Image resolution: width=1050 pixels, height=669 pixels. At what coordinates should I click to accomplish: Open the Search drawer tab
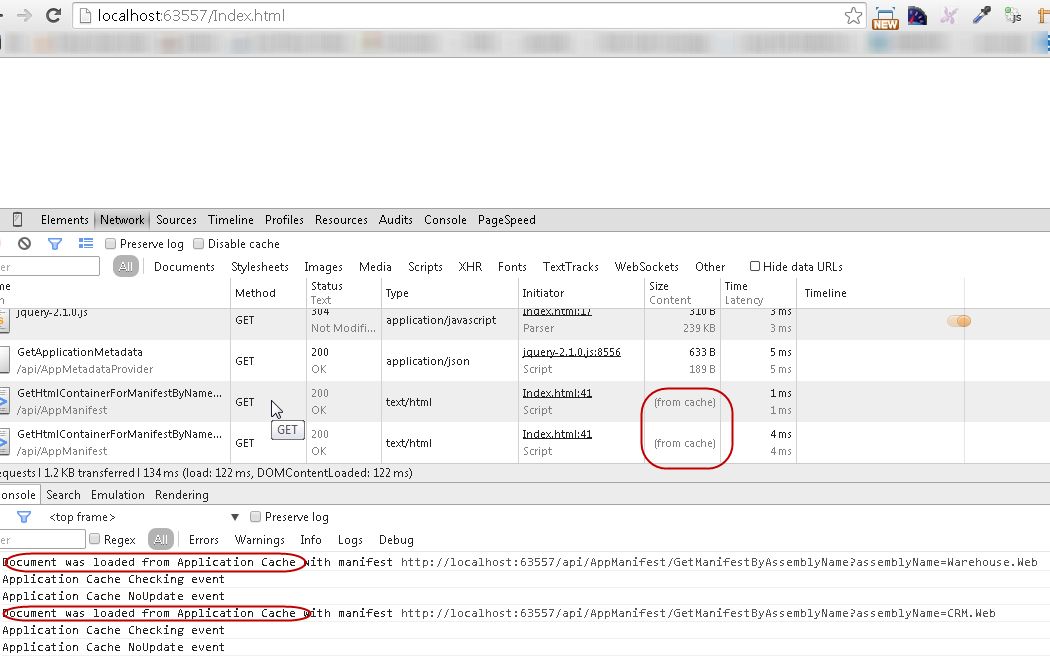click(x=63, y=495)
